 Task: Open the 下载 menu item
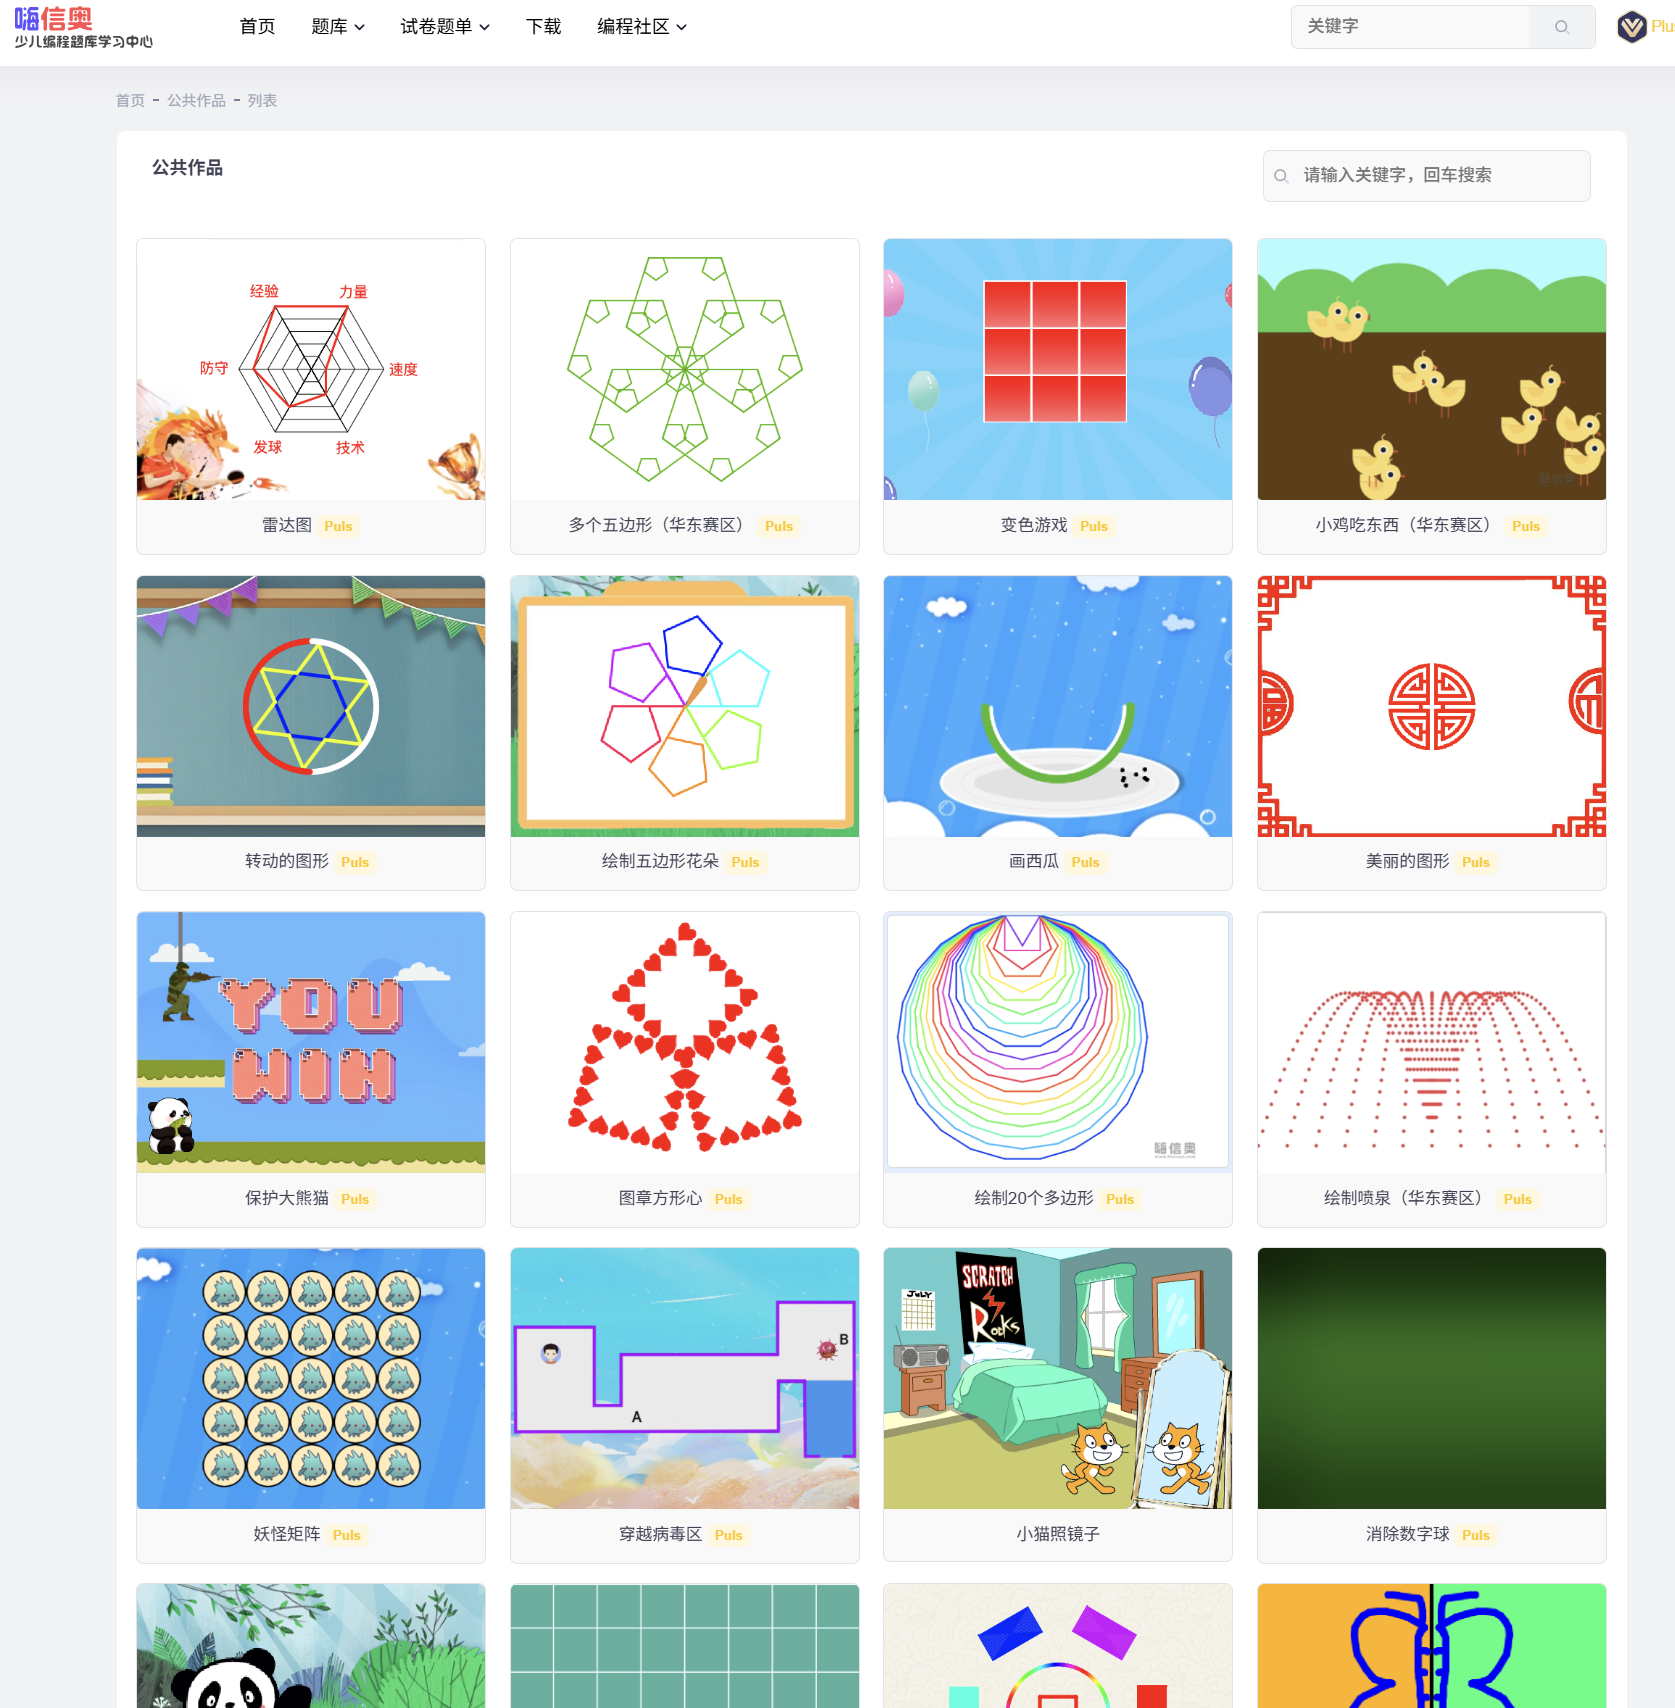pyautogui.click(x=544, y=27)
